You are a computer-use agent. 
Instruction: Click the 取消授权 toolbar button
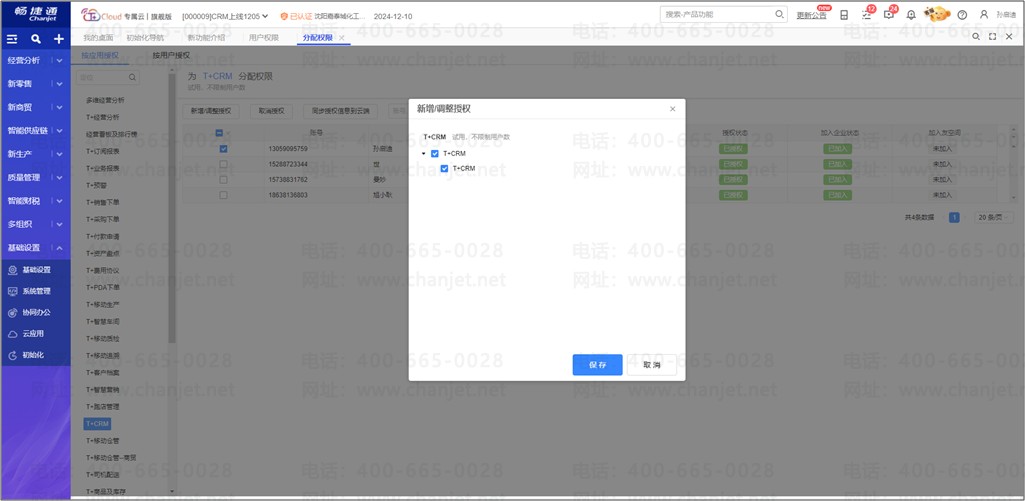click(x=271, y=111)
